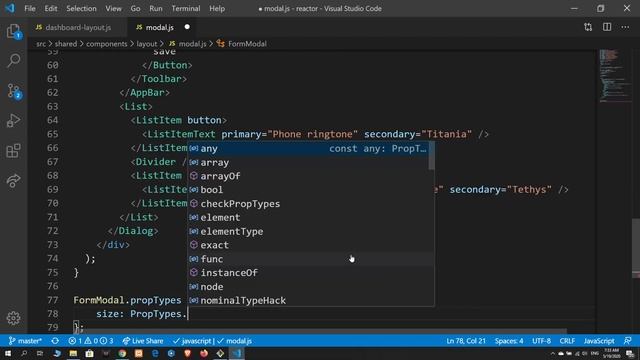Open the Extensions view
The height and width of the screenshot is (360, 640).
(13, 151)
